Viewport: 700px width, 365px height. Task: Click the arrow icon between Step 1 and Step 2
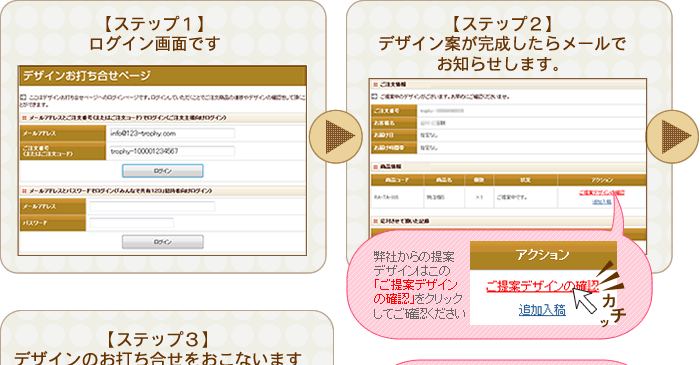336,136
